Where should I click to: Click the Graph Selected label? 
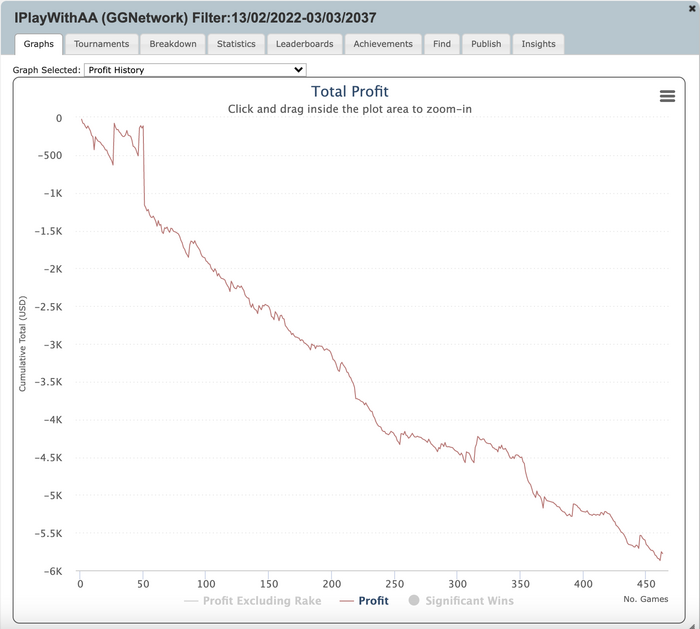46,70
